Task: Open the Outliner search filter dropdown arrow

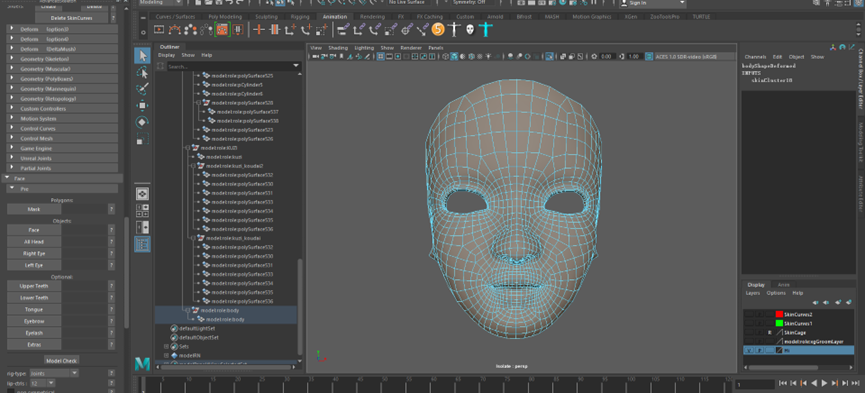Action: coord(296,66)
